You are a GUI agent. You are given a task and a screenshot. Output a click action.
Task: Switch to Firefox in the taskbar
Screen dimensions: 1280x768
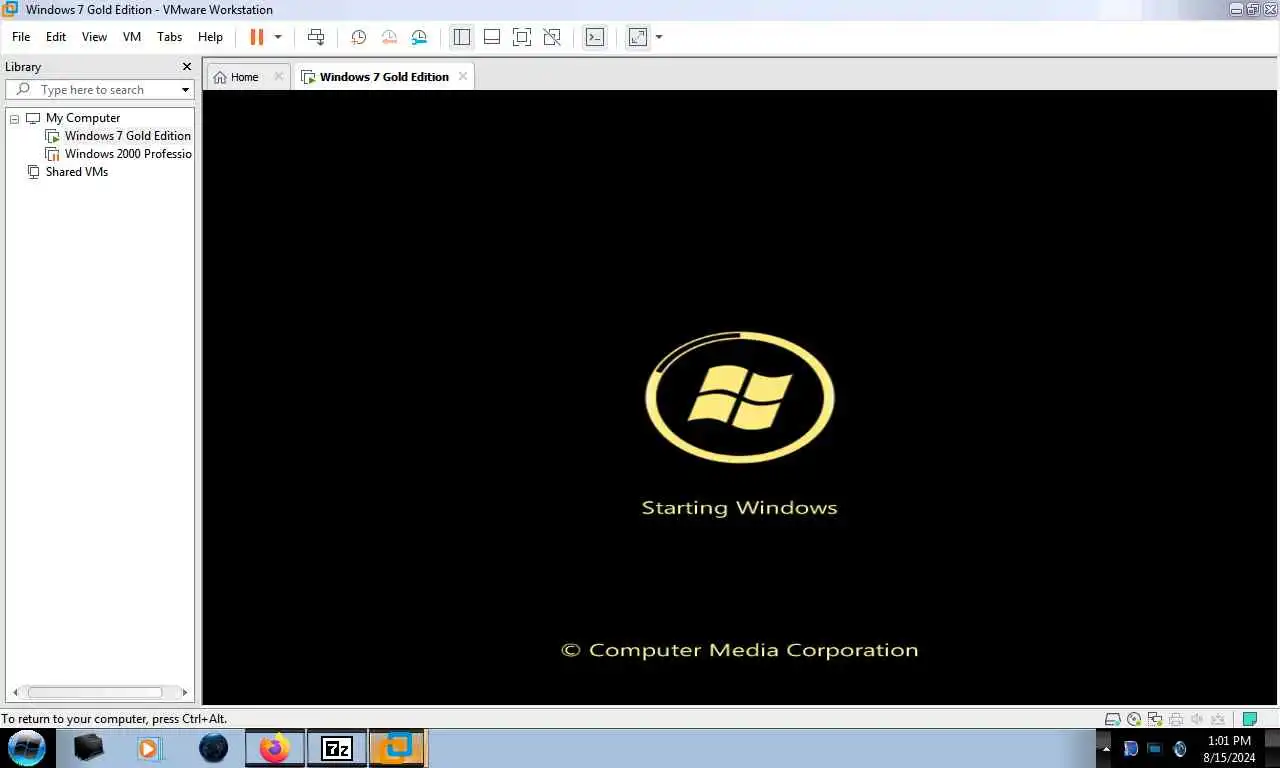pos(274,748)
